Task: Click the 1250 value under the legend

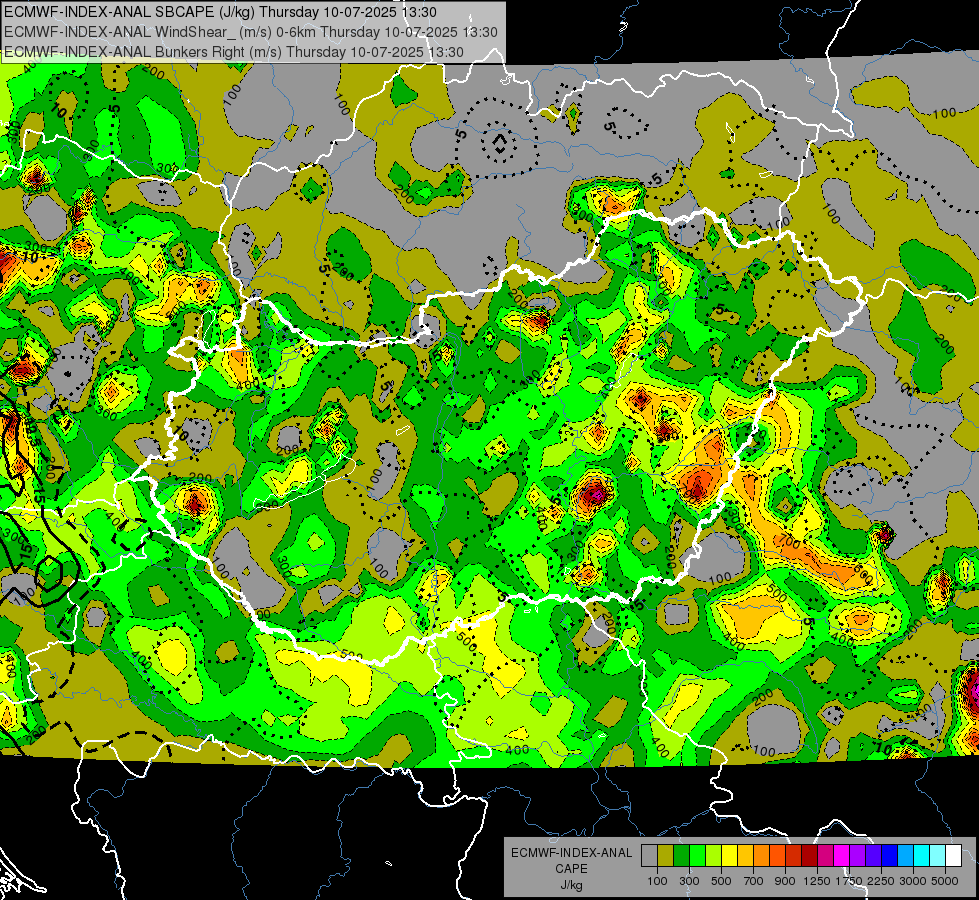Action: 817,881
